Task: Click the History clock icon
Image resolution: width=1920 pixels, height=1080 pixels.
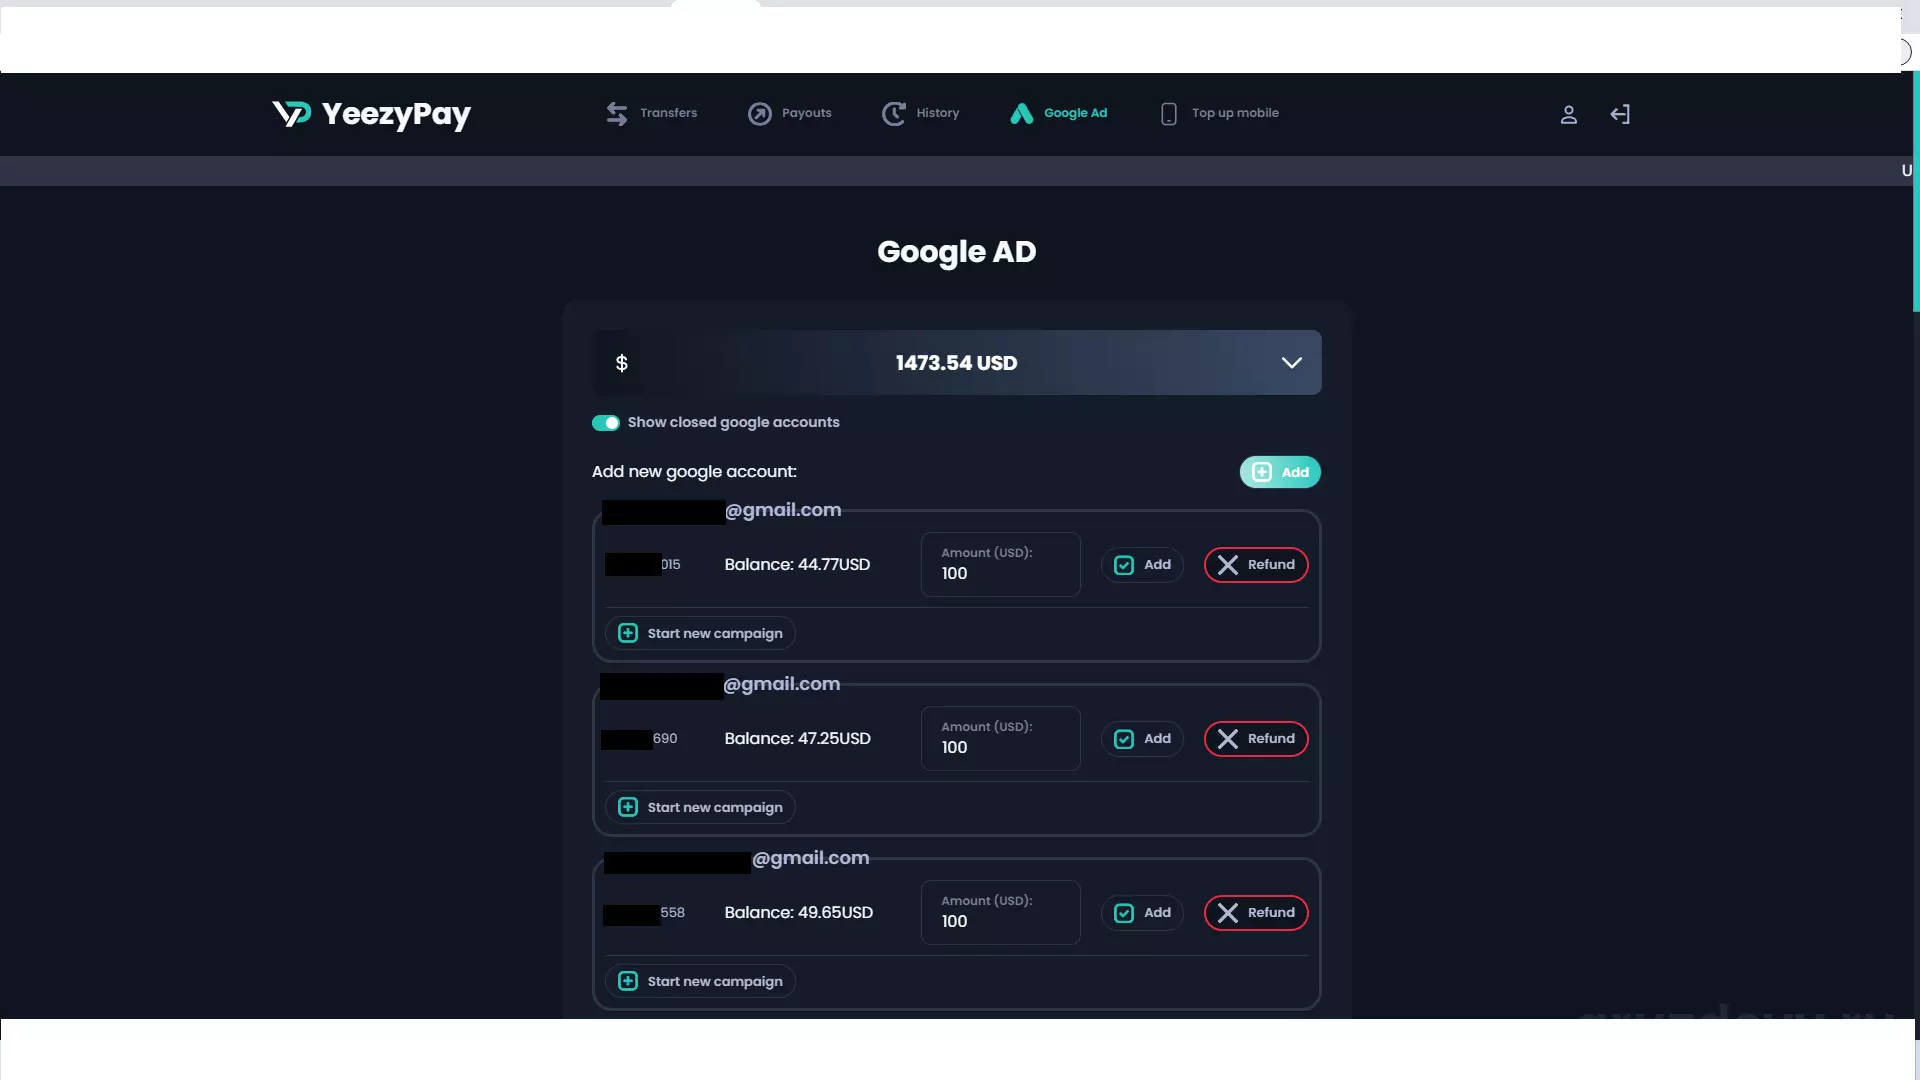Action: coord(893,114)
